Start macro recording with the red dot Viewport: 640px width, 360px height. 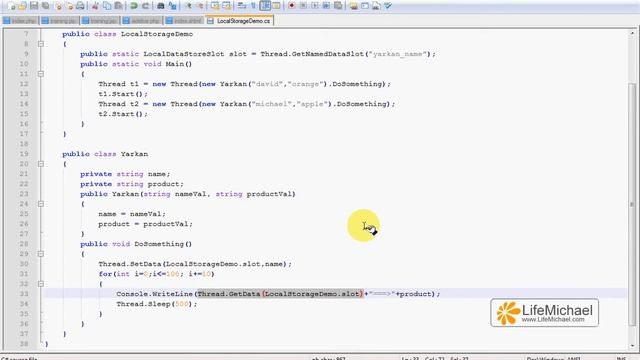291,6
